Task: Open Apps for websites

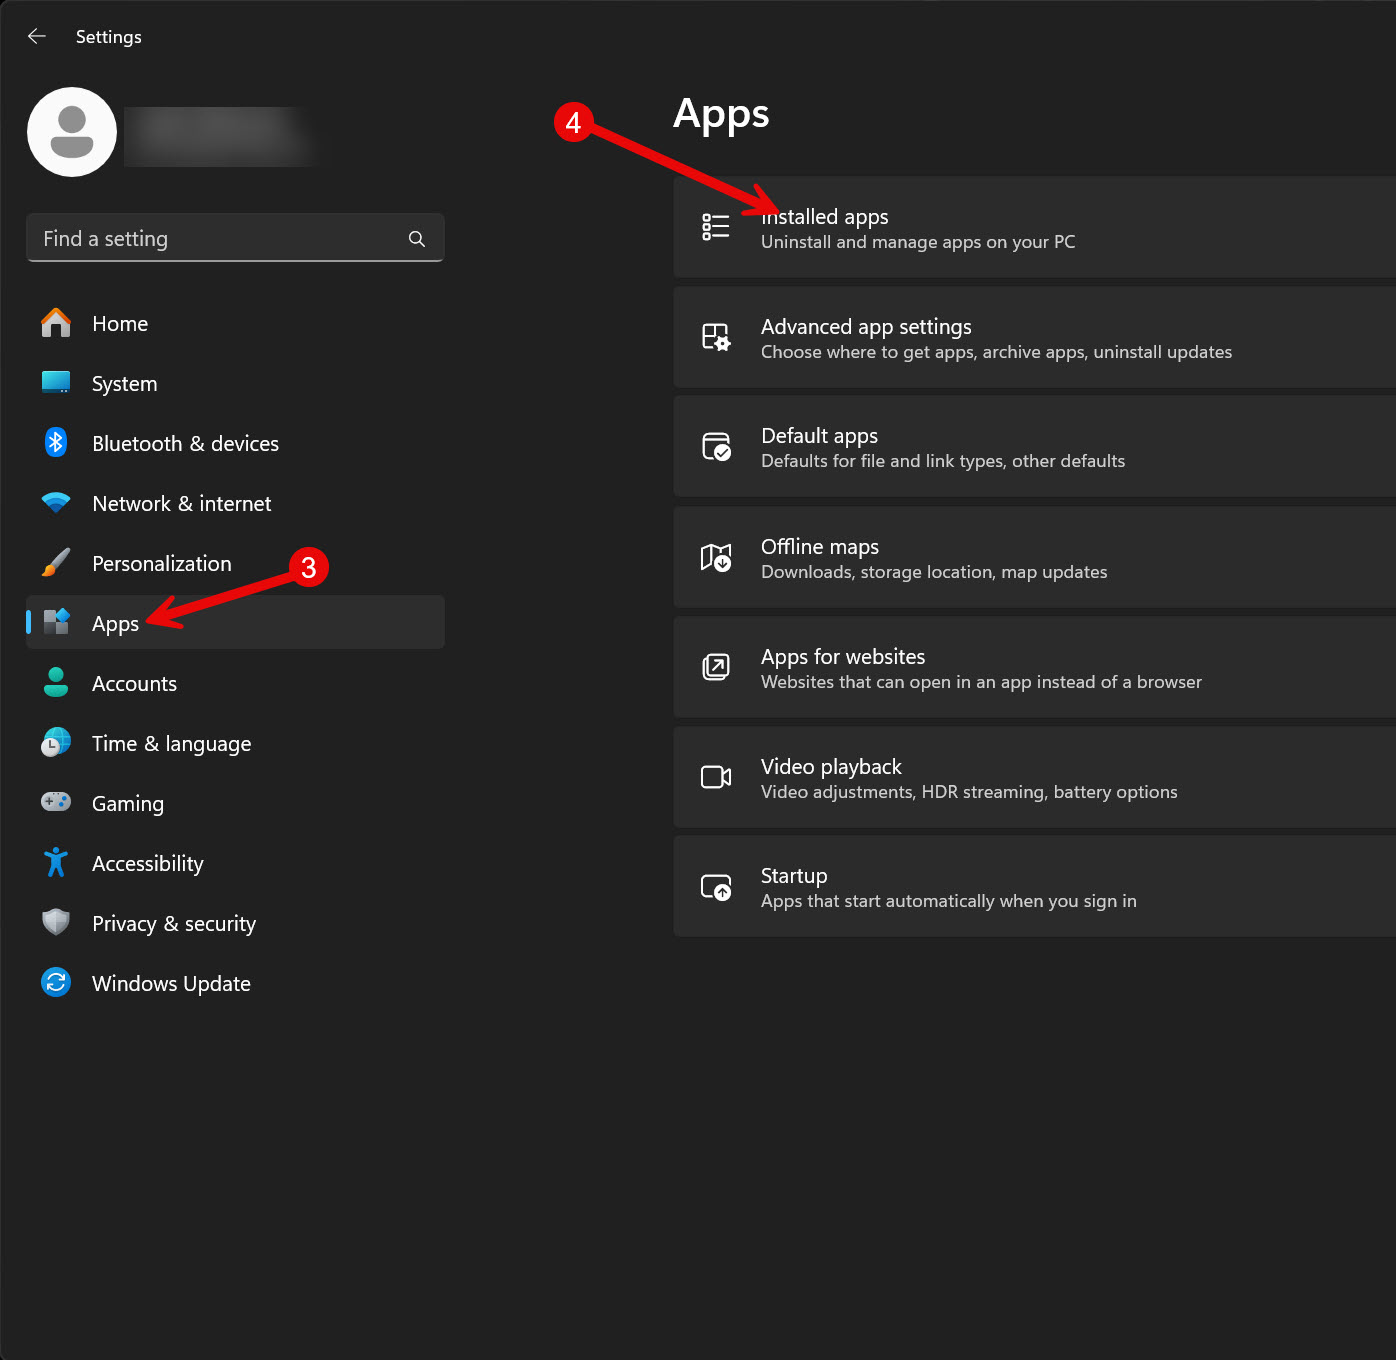Action: pos(1035,667)
